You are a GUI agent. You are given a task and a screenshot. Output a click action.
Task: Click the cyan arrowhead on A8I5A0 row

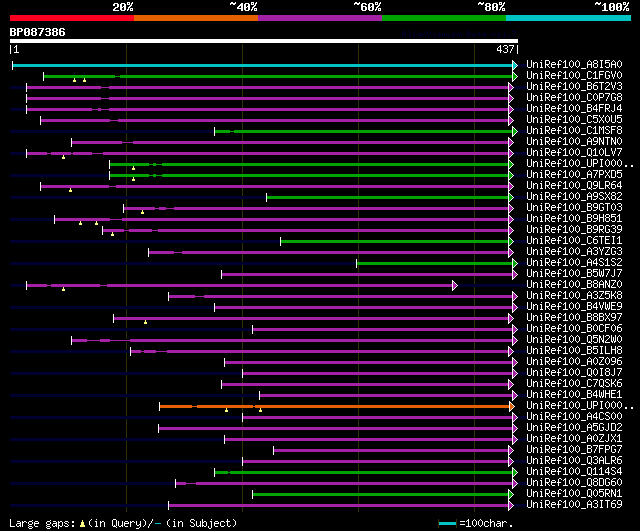pyautogui.click(x=515, y=65)
